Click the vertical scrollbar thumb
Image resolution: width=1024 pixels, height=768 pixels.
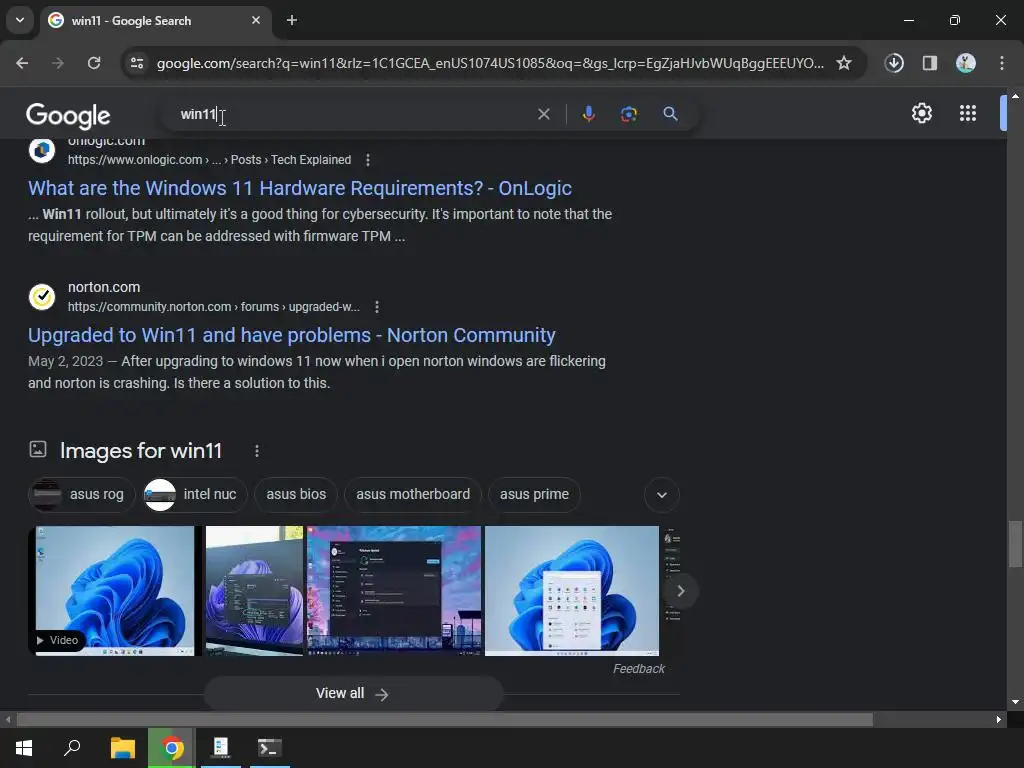1015,544
